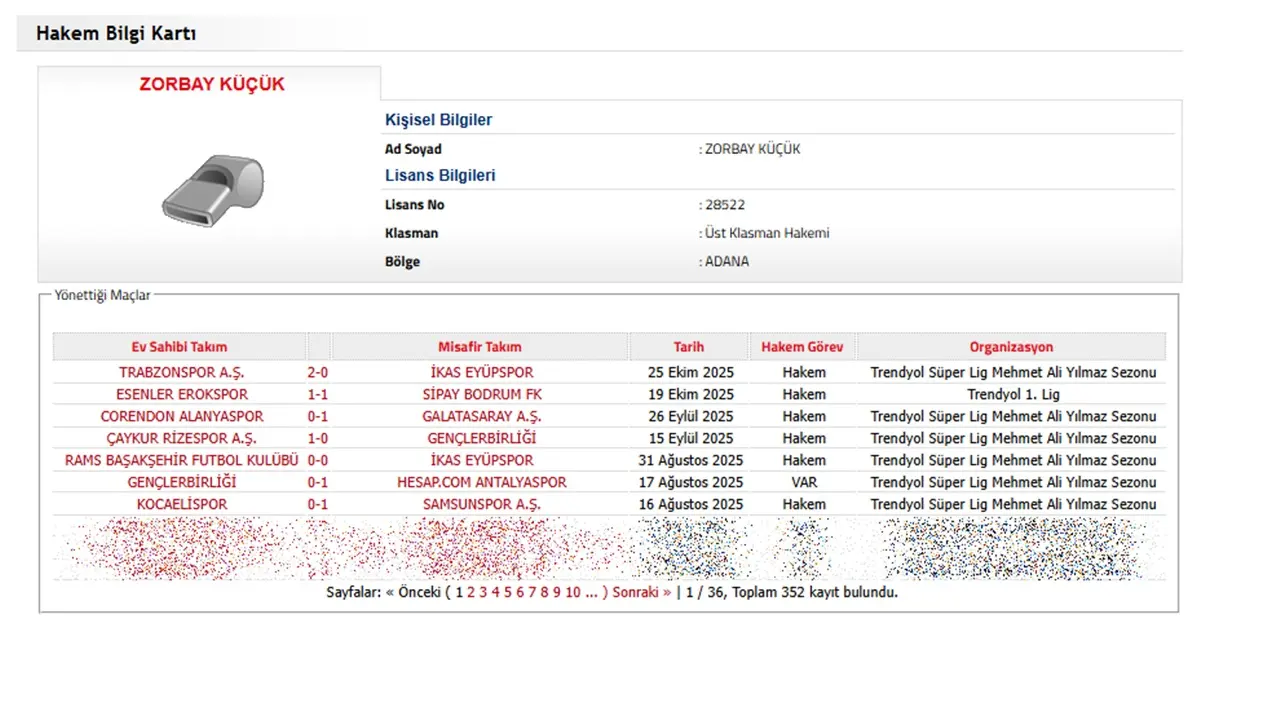Click the 1-1 score of Esenler match
The image size is (1280, 720).
click(x=317, y=394)
